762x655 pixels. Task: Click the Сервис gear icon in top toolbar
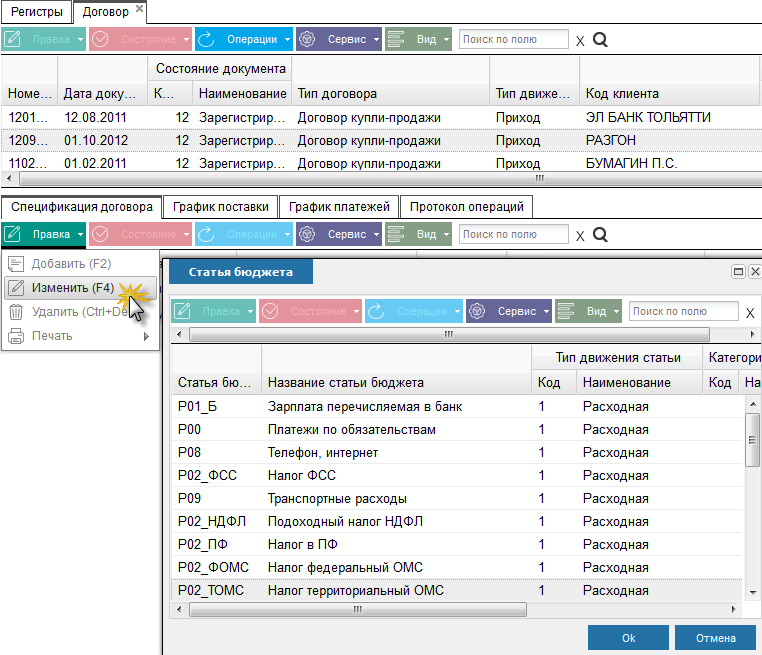307,39
